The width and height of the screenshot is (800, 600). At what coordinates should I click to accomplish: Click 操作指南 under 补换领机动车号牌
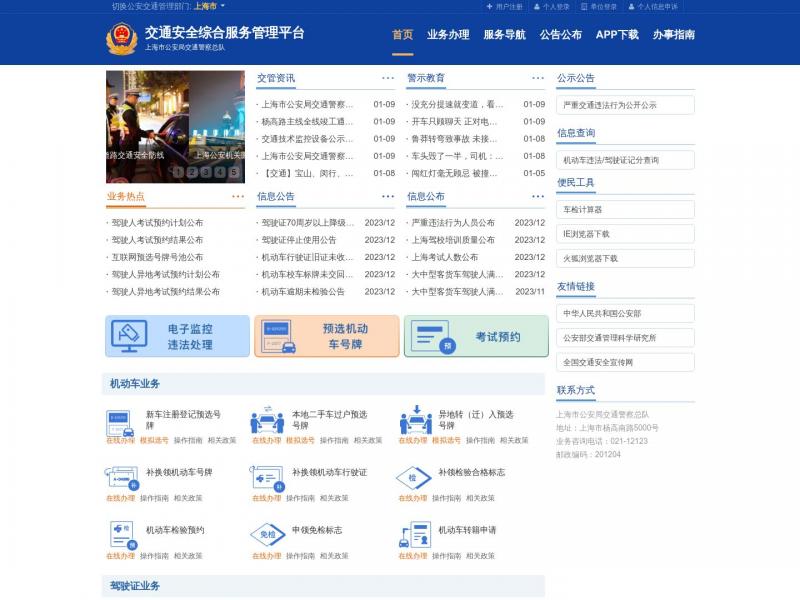click(154, 498)
